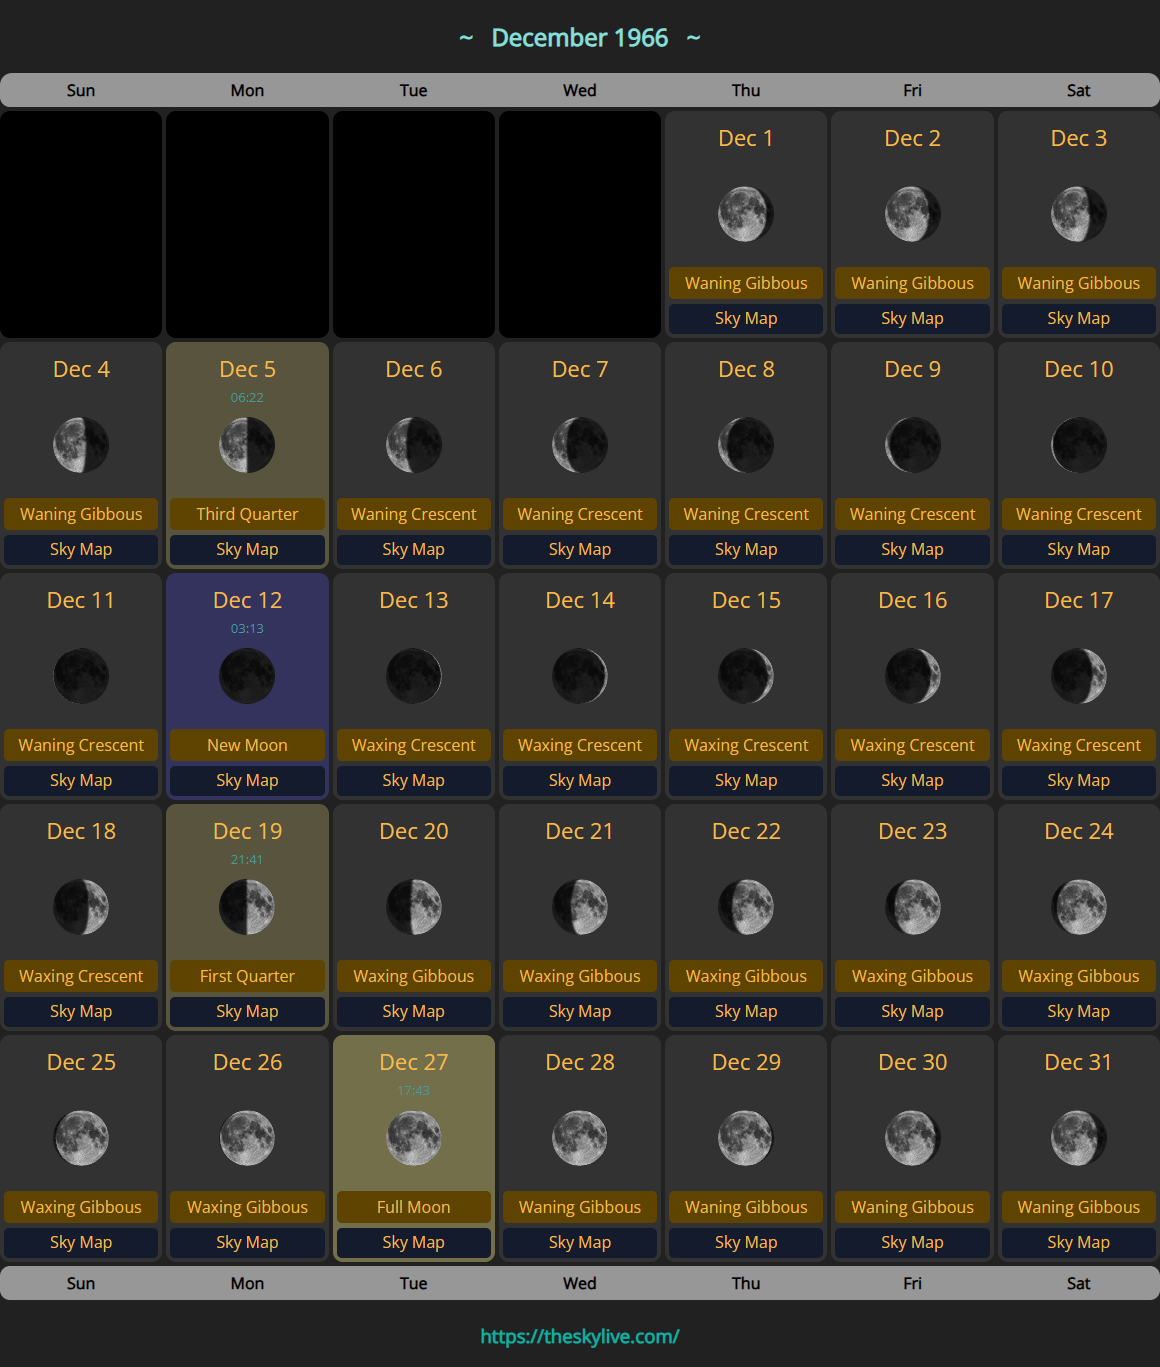
Task: Open Sky Map for Dec 5
Action: coord(247,549)
